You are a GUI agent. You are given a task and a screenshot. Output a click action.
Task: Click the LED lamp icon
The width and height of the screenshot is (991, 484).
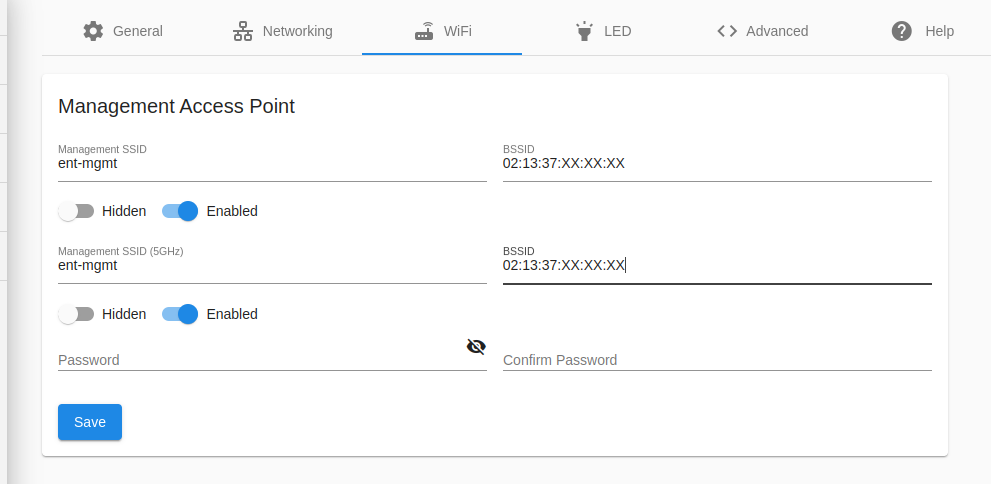584,31
